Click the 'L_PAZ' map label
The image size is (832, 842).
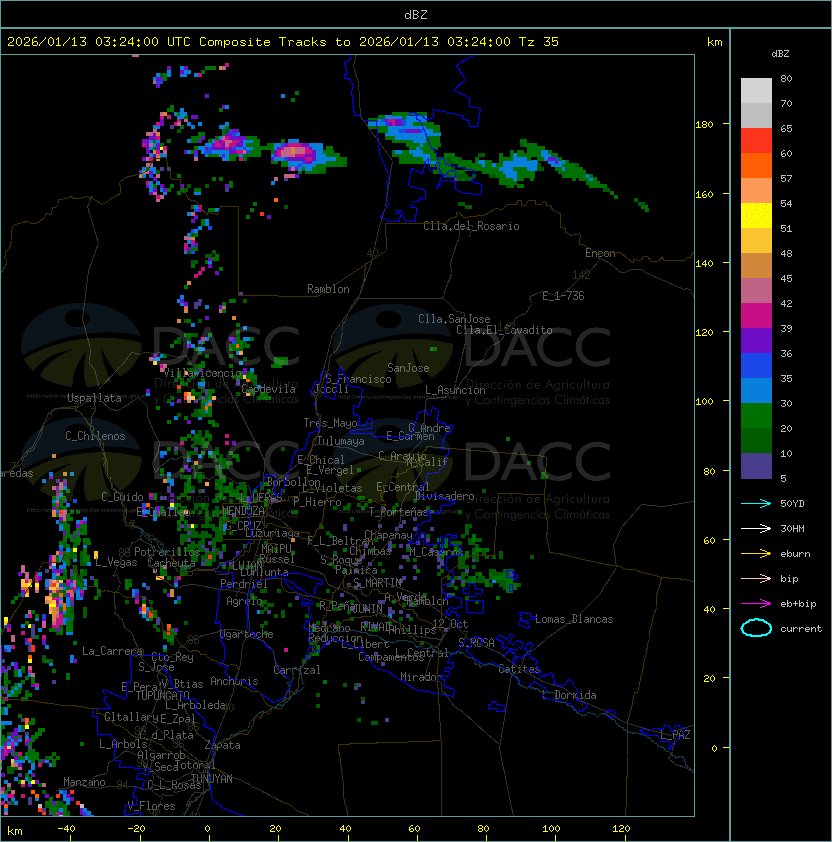(675, 735)
